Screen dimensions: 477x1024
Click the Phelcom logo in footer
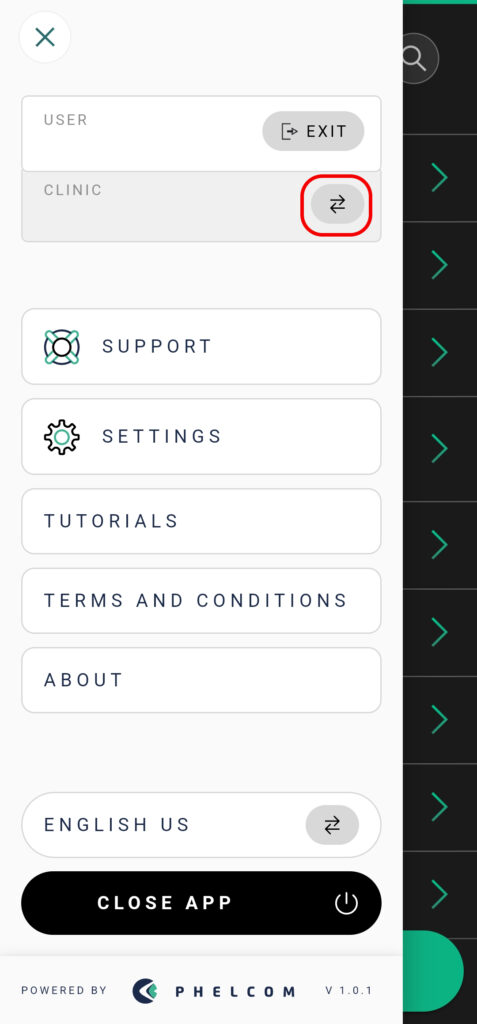213,991
